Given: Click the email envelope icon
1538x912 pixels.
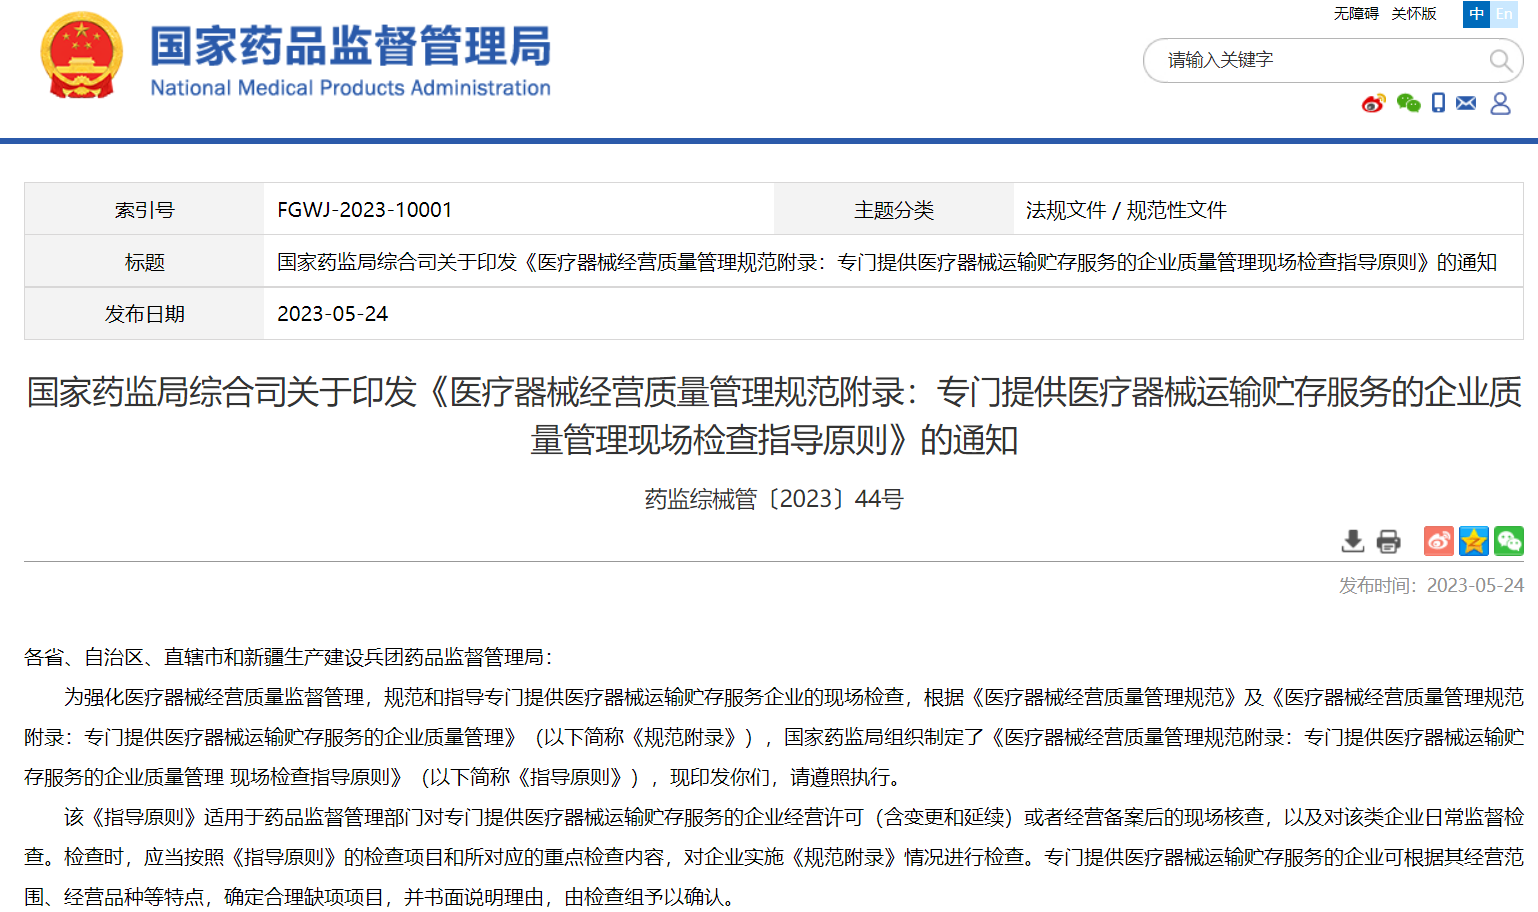Looking at the screenshot, I should 1466,103.
